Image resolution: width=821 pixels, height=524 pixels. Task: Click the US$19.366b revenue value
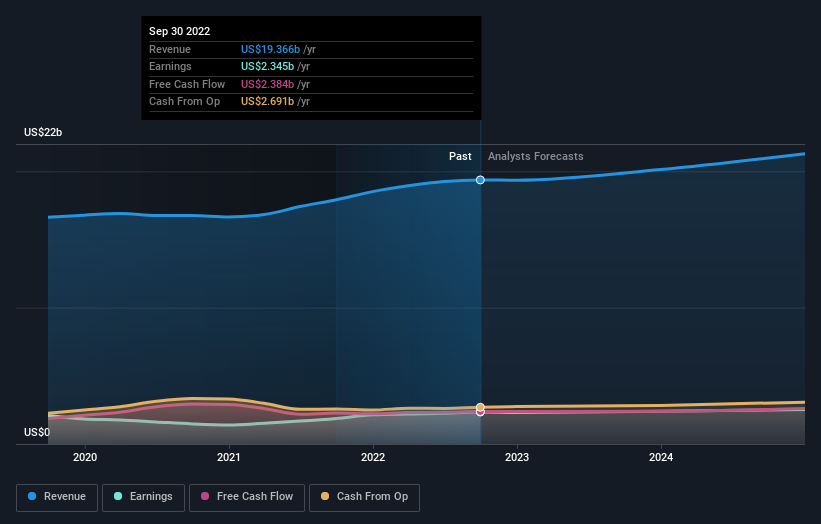pyautogui.click(x=270, y=49)
